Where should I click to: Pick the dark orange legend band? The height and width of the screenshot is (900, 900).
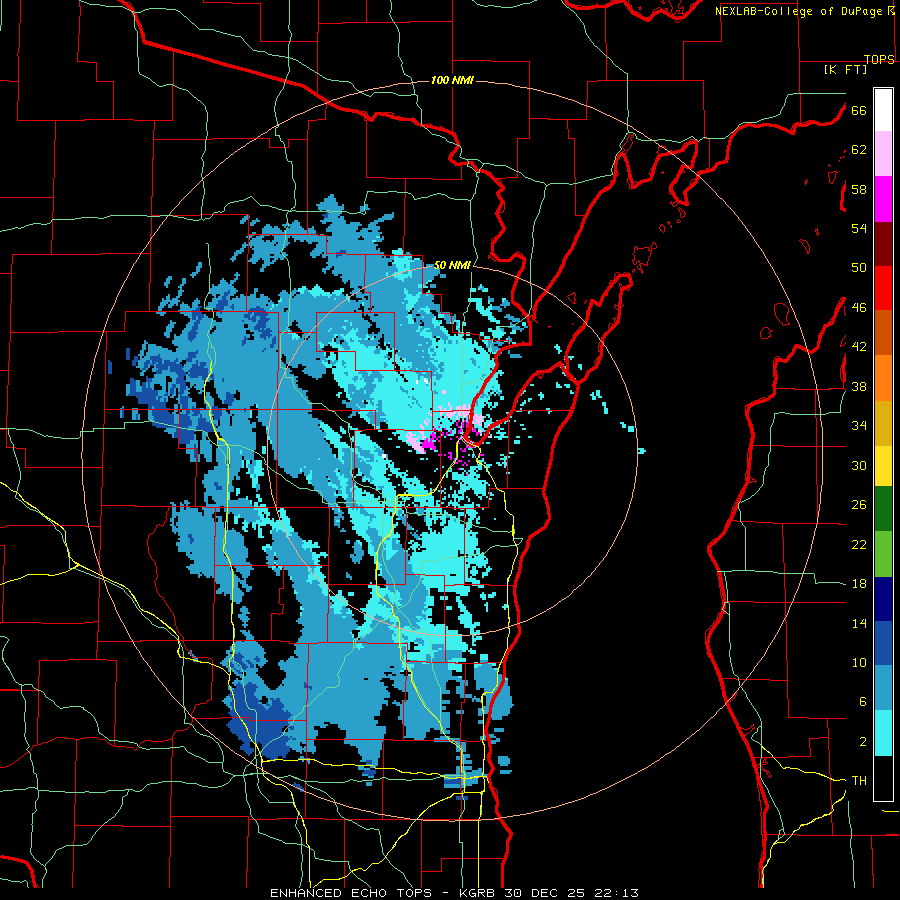[883, 333]
